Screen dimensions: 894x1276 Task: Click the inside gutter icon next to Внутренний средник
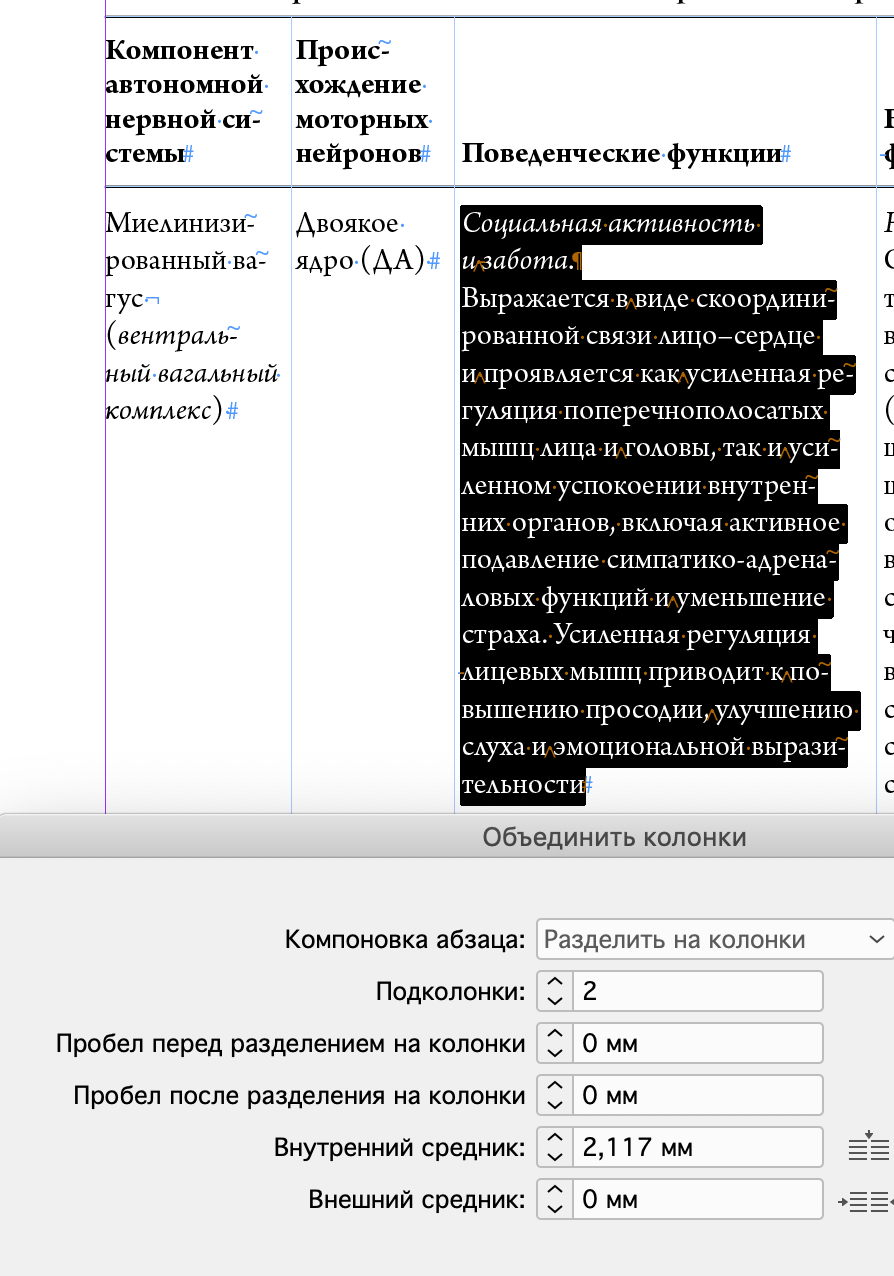point(867,1147)
